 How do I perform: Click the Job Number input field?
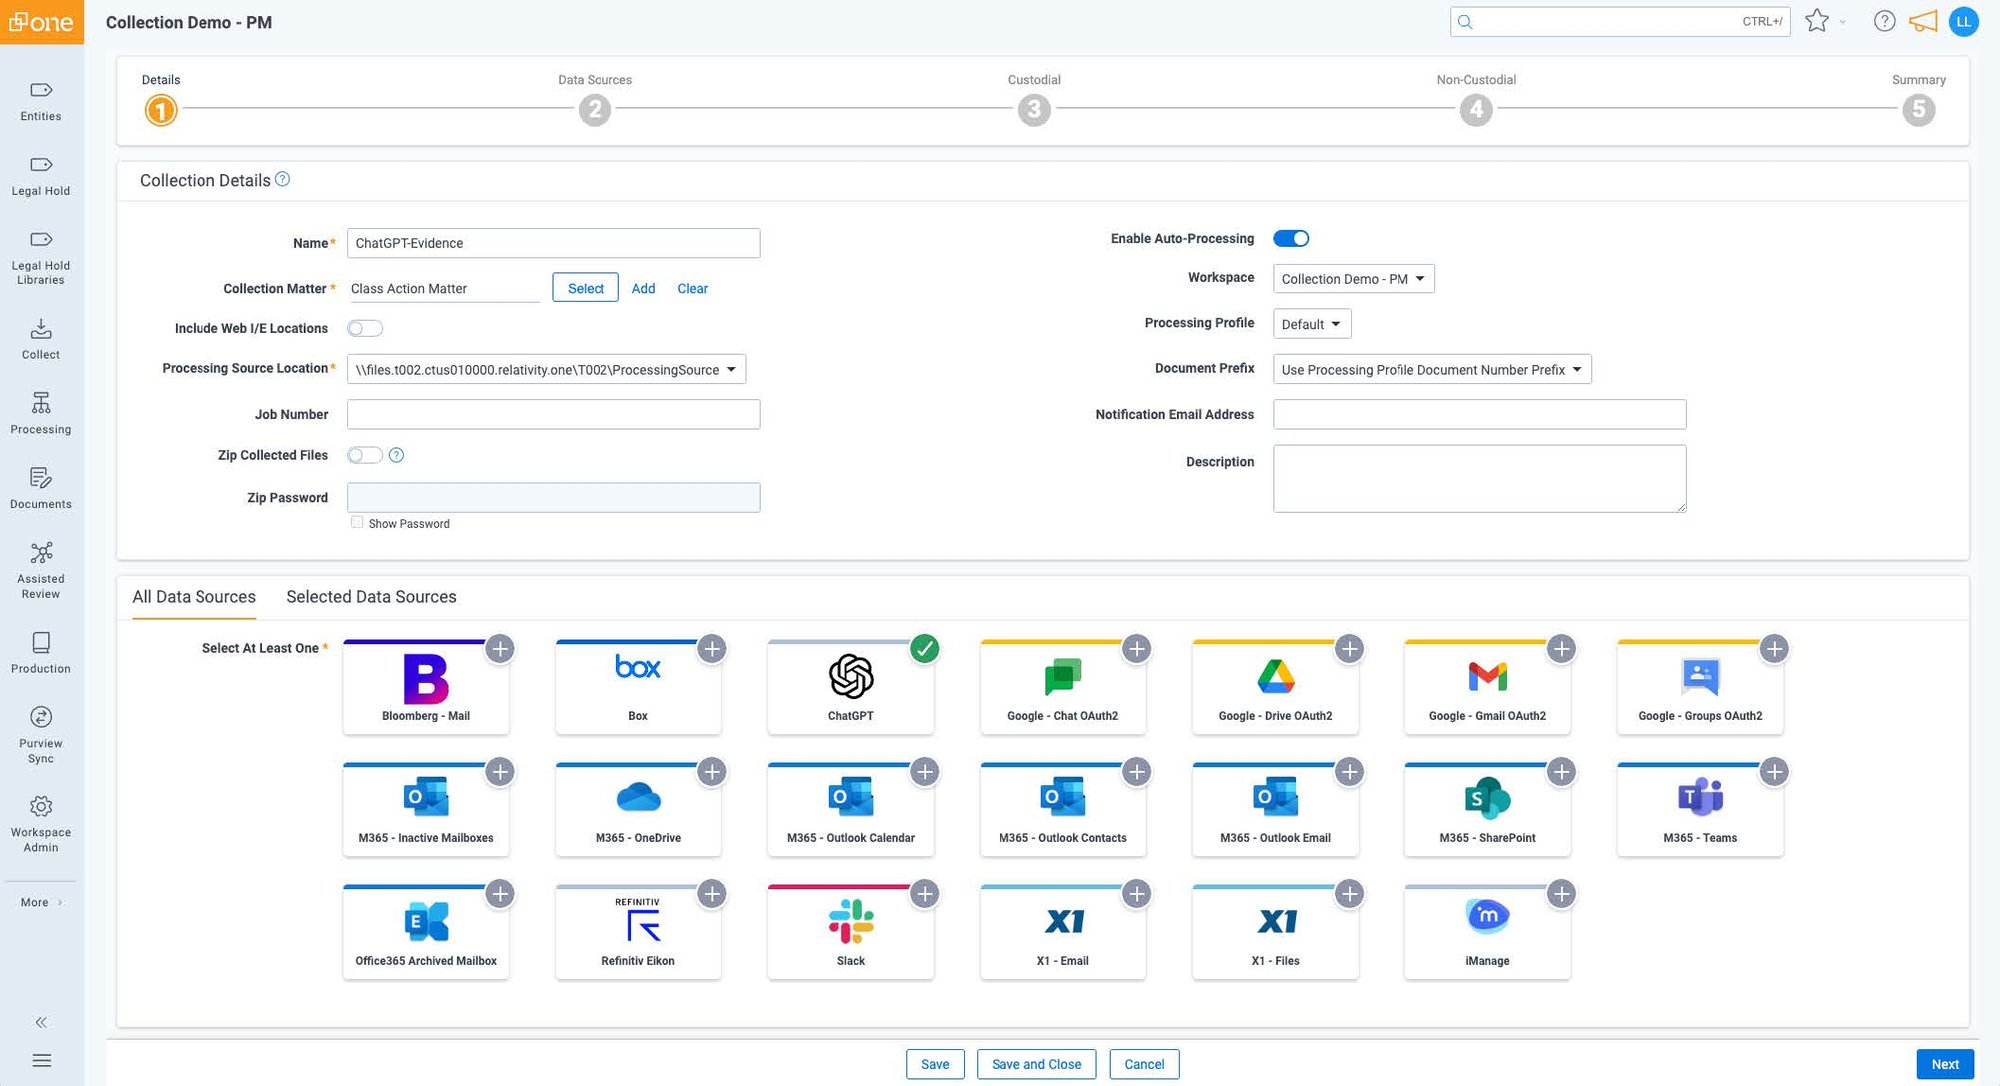coord(553,414)
